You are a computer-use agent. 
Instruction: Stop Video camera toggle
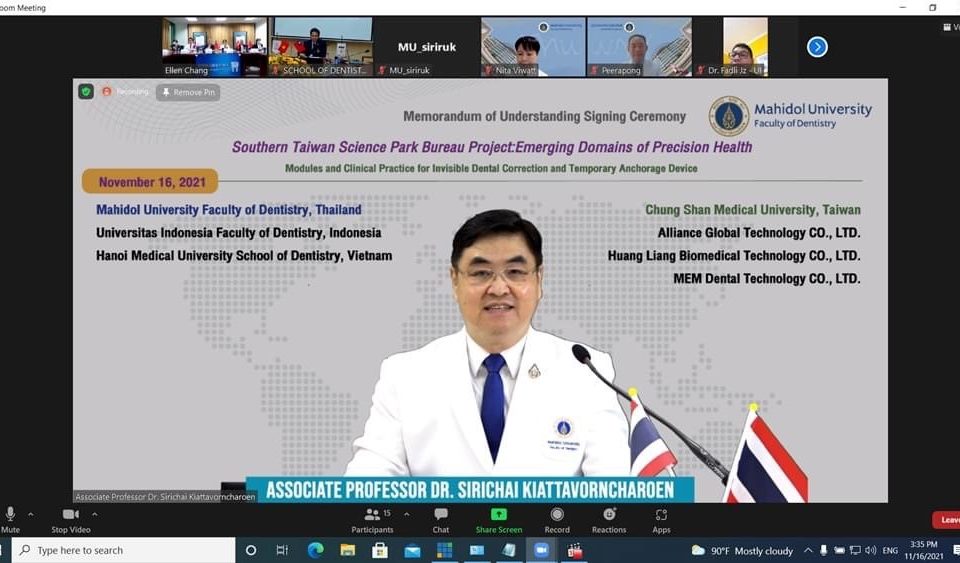pos(71,518)
